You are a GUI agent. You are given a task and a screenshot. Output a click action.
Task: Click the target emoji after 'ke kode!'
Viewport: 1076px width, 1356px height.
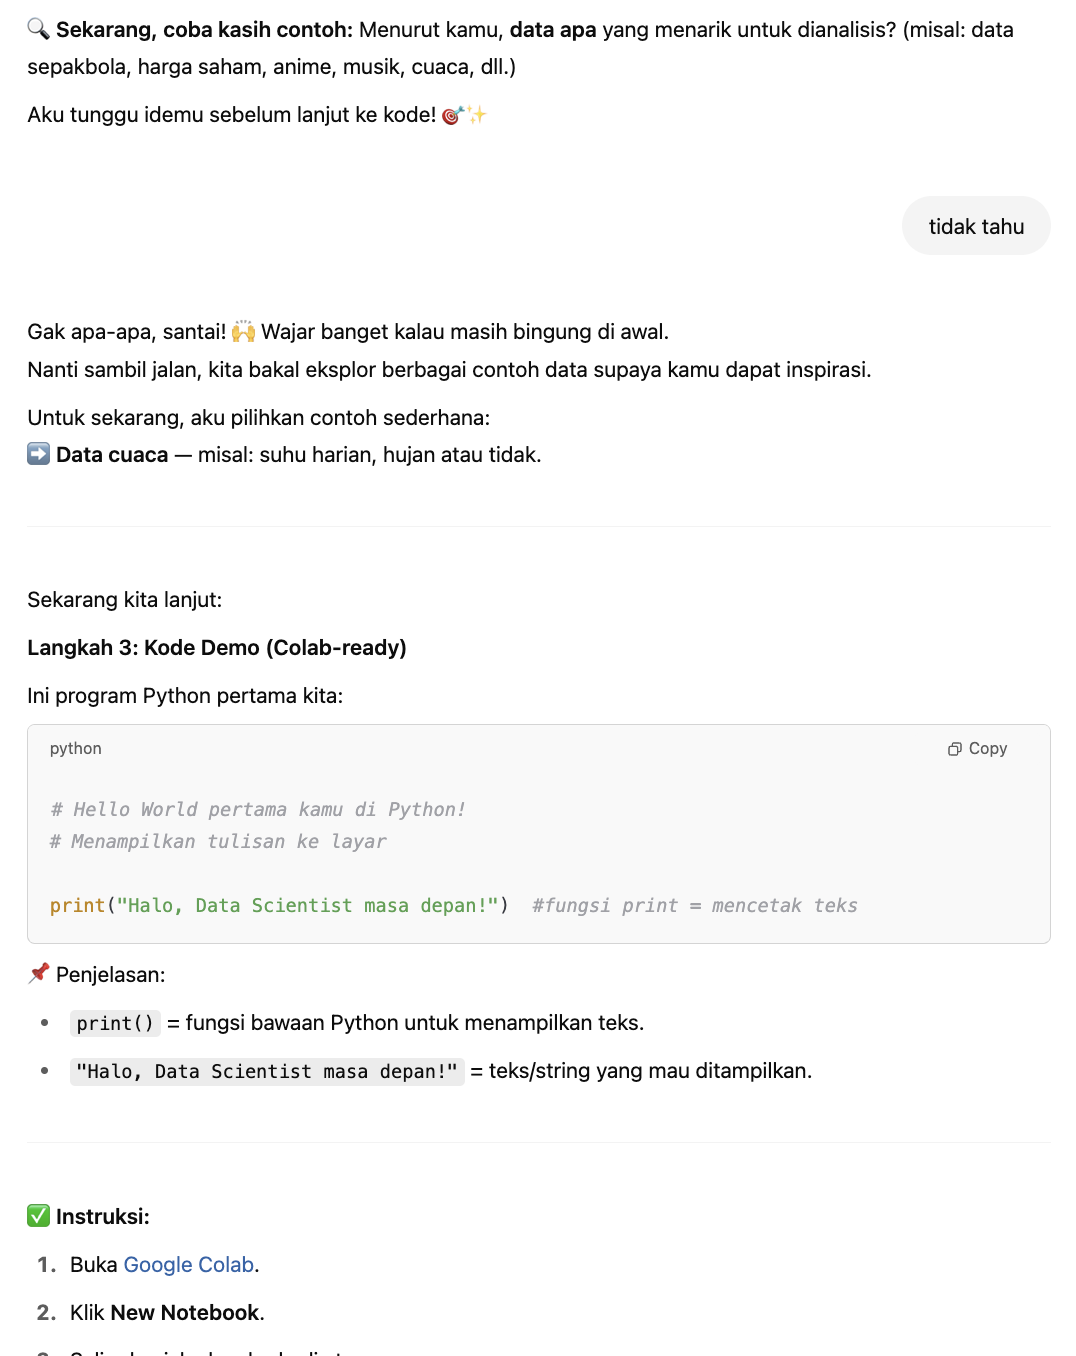click(453, 115)
